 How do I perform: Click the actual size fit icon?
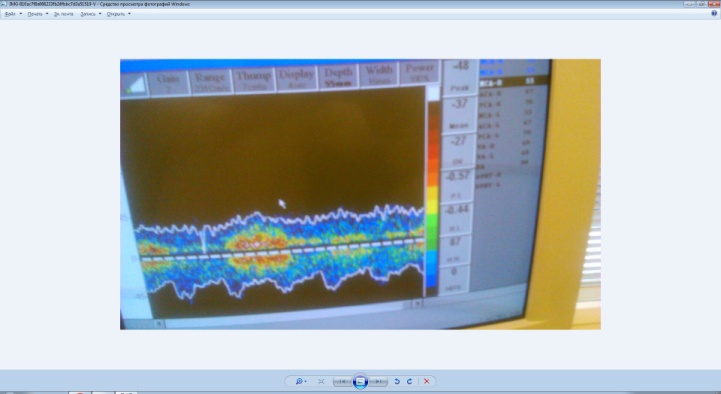click(321, 381)
